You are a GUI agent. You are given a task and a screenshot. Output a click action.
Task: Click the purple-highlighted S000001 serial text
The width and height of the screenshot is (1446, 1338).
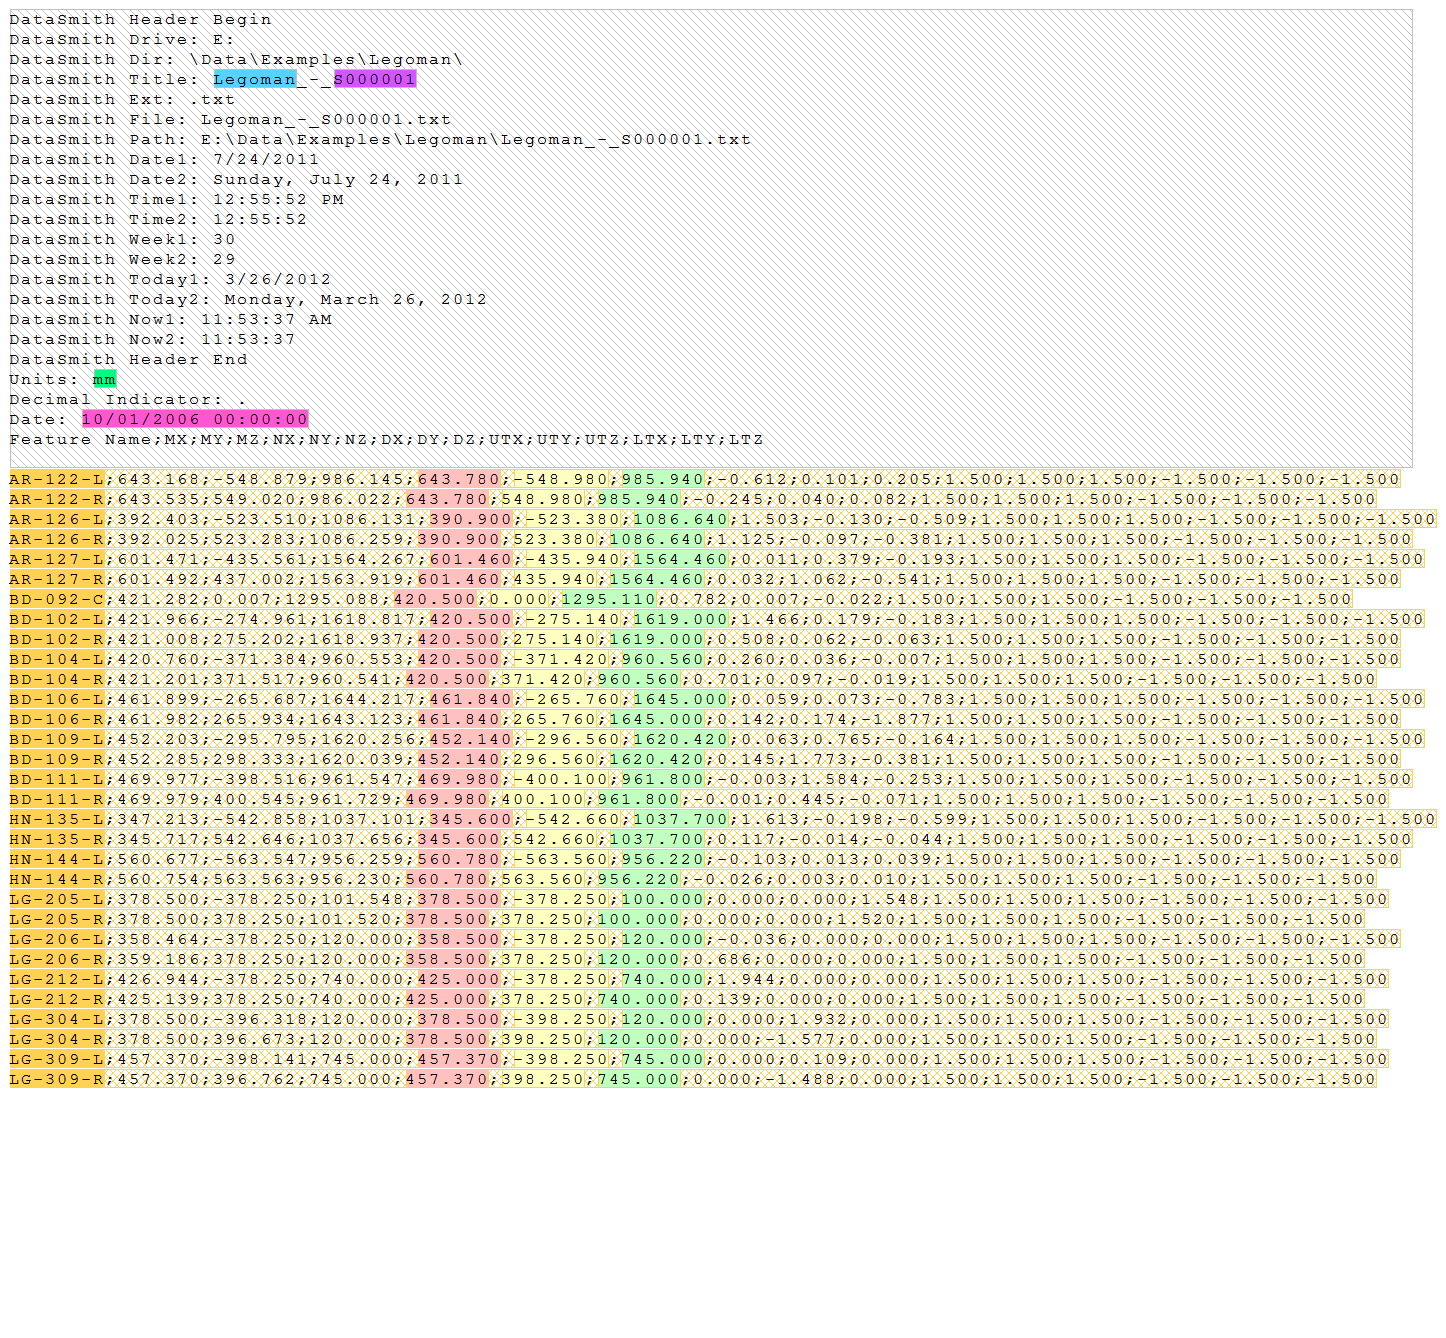point(374,79)
